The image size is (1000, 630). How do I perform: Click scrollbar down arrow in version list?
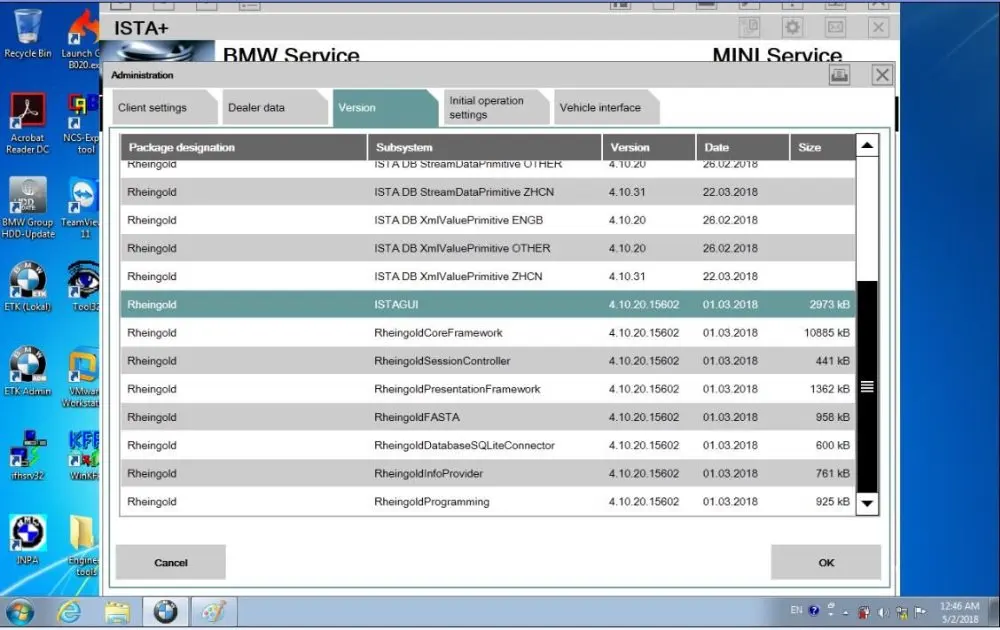pyautogui.click(x=867, y=503)
